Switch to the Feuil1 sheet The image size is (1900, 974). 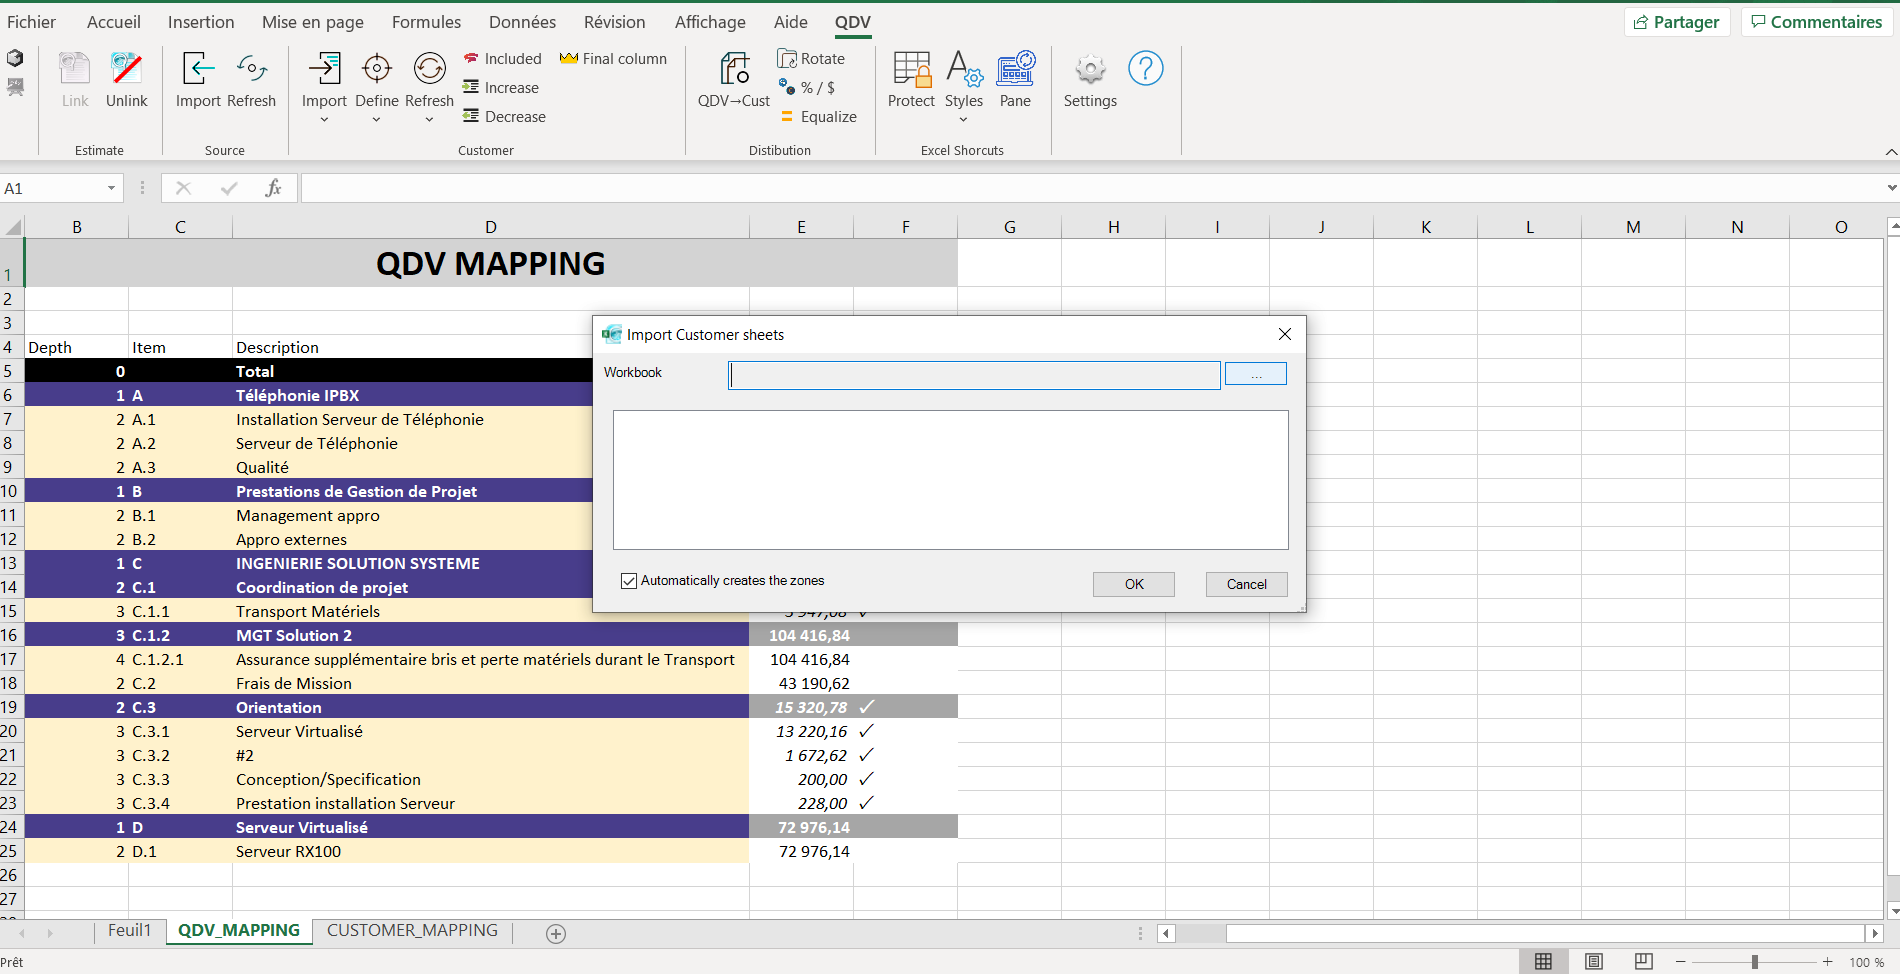pyautogui.click(x=130, y=931)
